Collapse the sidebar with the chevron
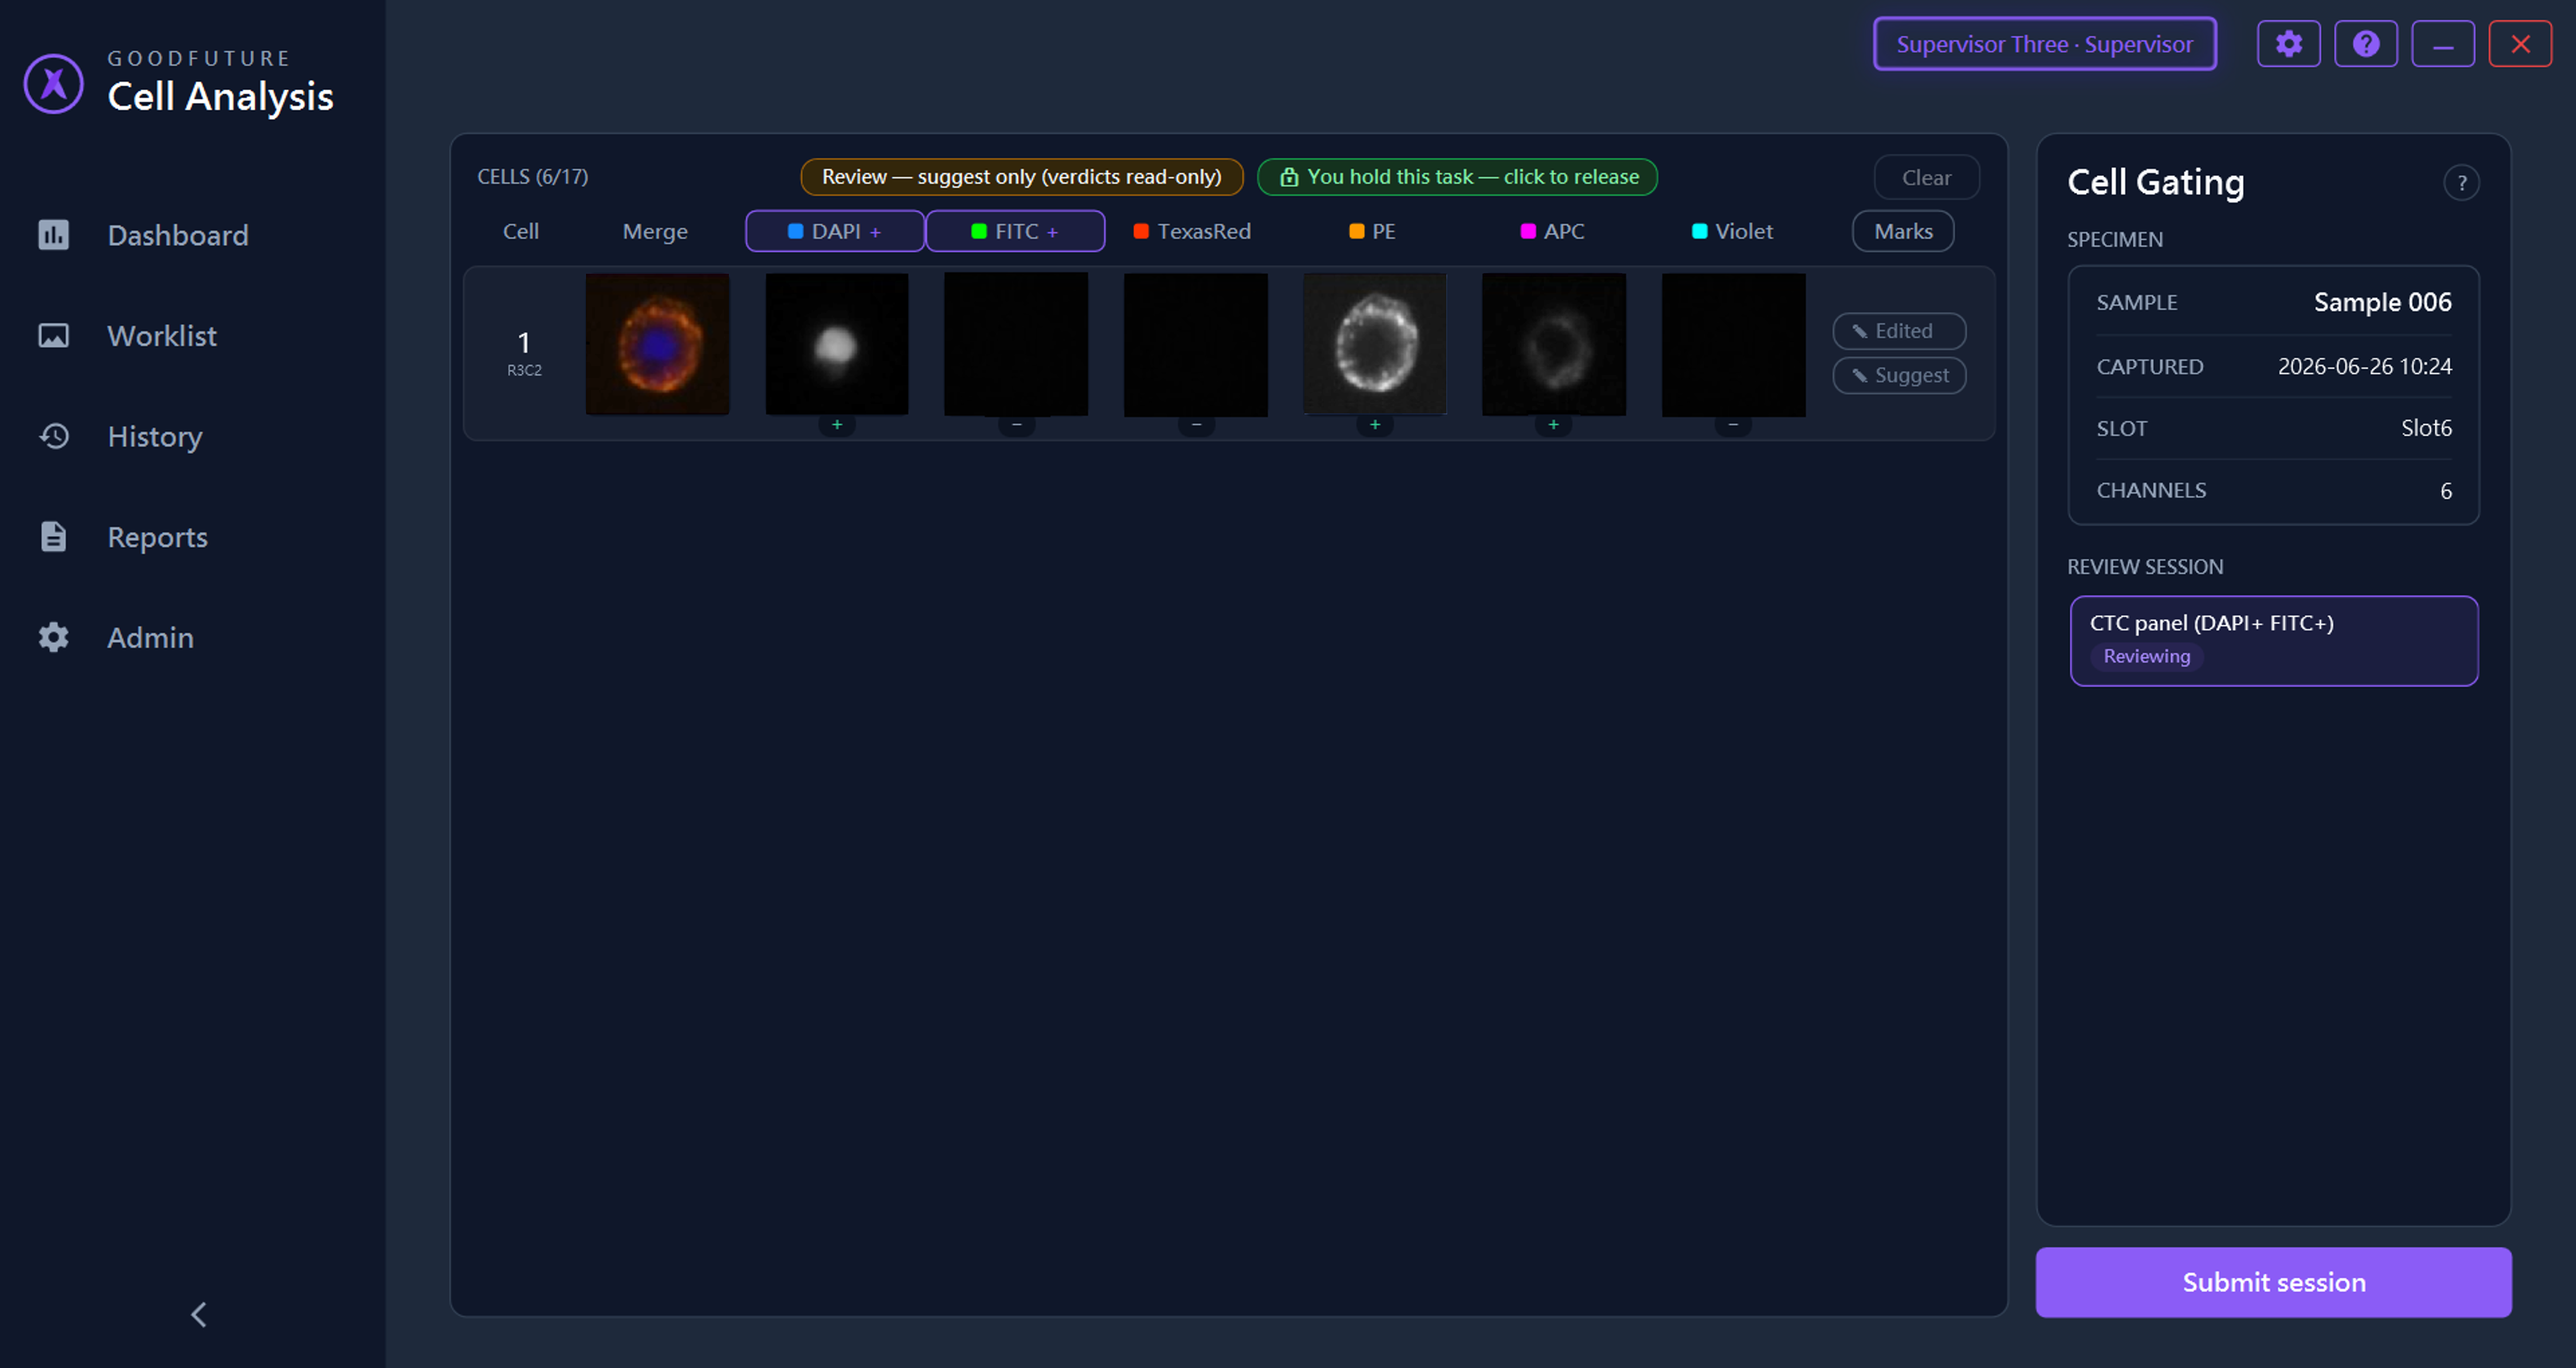Viewport: 2576px width, 1368px height. (198, 1314)
